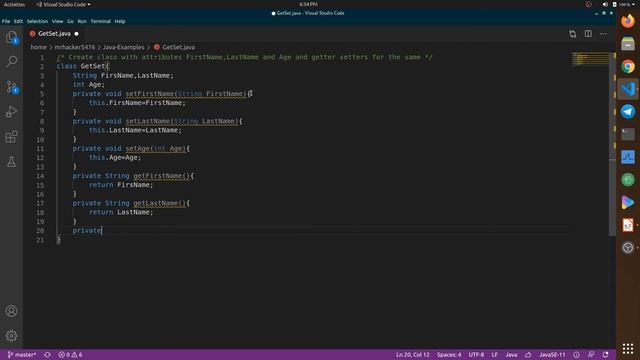This screenshot has width=640, height=360.
Task: Open the Help menu
Action: pyautogui.click(x=120, y=21)
